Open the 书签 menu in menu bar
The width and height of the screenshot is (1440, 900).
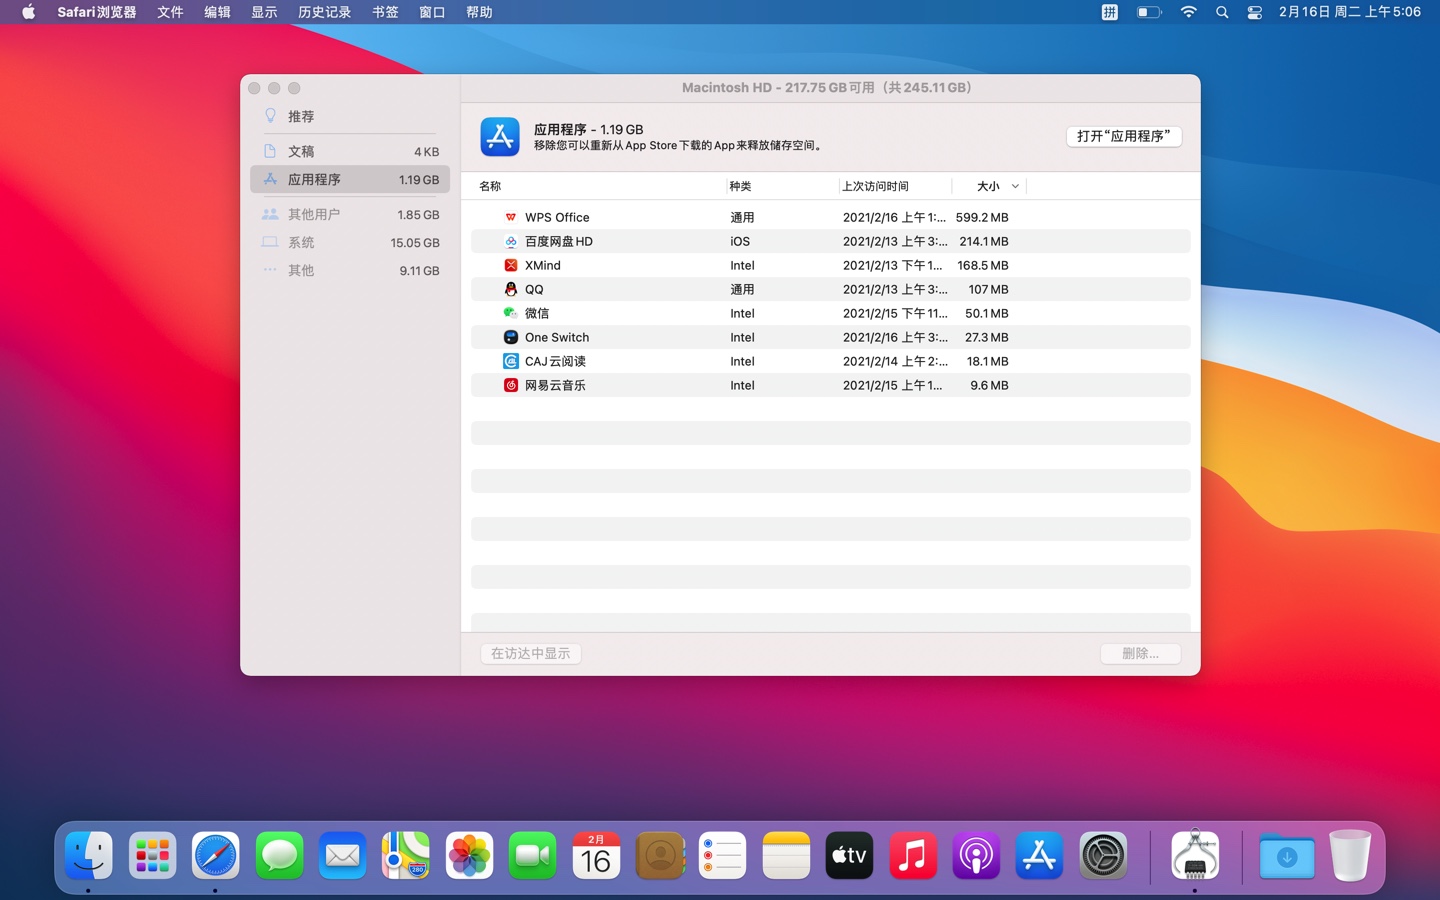click(x=385, y=12)
